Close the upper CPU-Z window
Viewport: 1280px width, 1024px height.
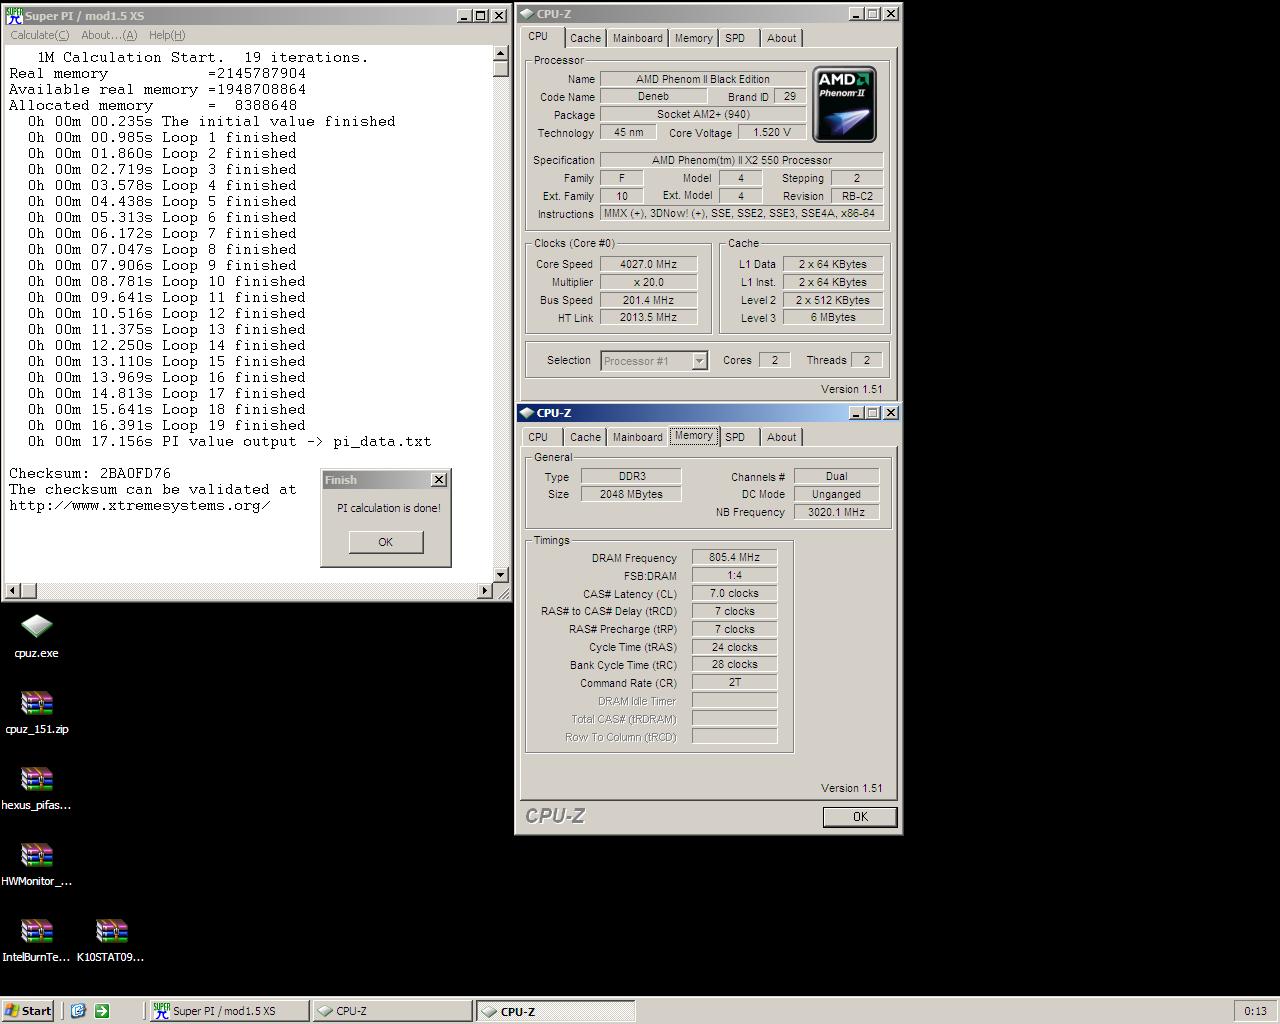click(891, 14)
